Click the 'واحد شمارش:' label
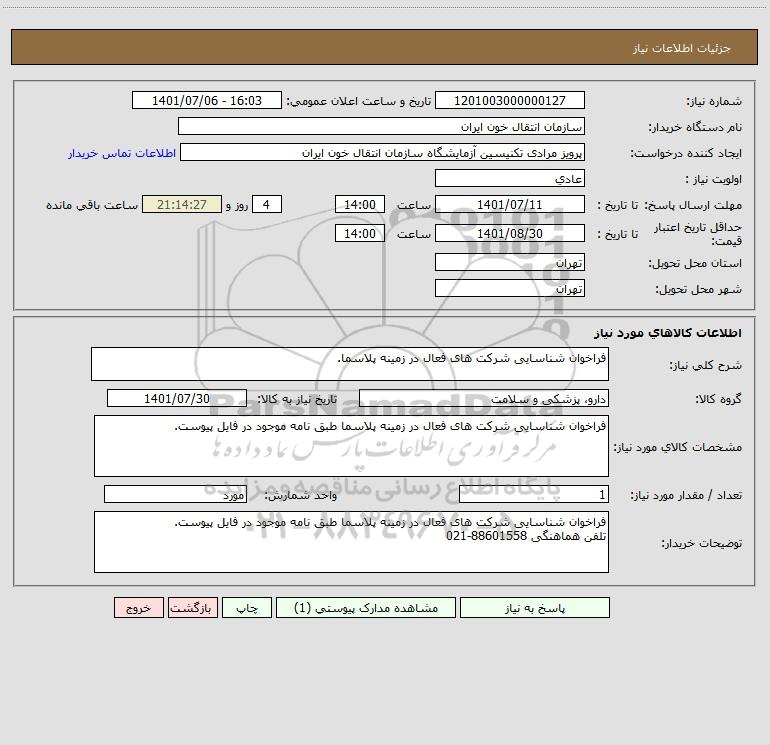The image size is (770, 745). (301, 495)
